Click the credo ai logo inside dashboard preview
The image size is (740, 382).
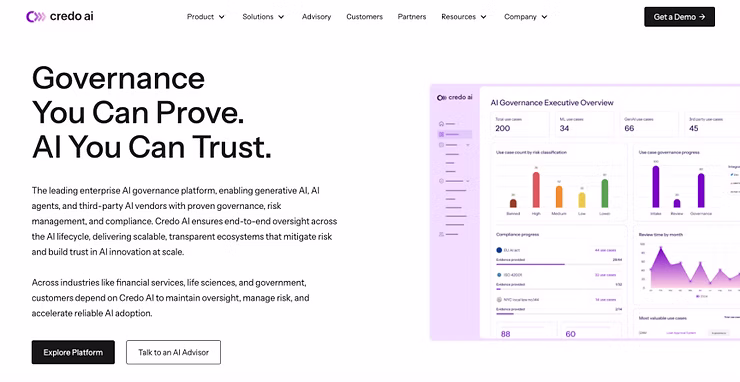pos(454,97)
